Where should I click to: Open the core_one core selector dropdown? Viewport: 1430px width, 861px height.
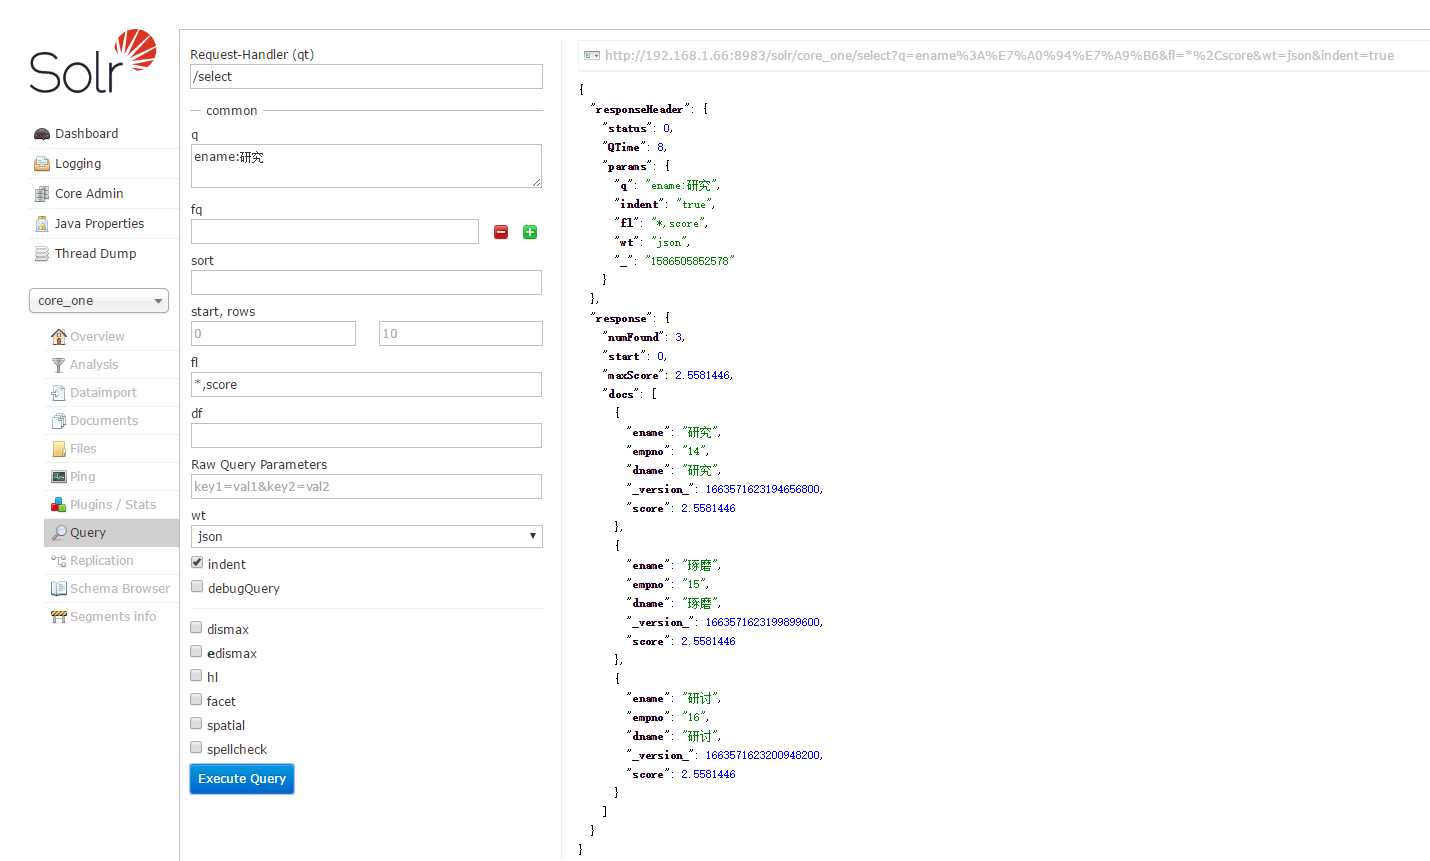(99, 301)
